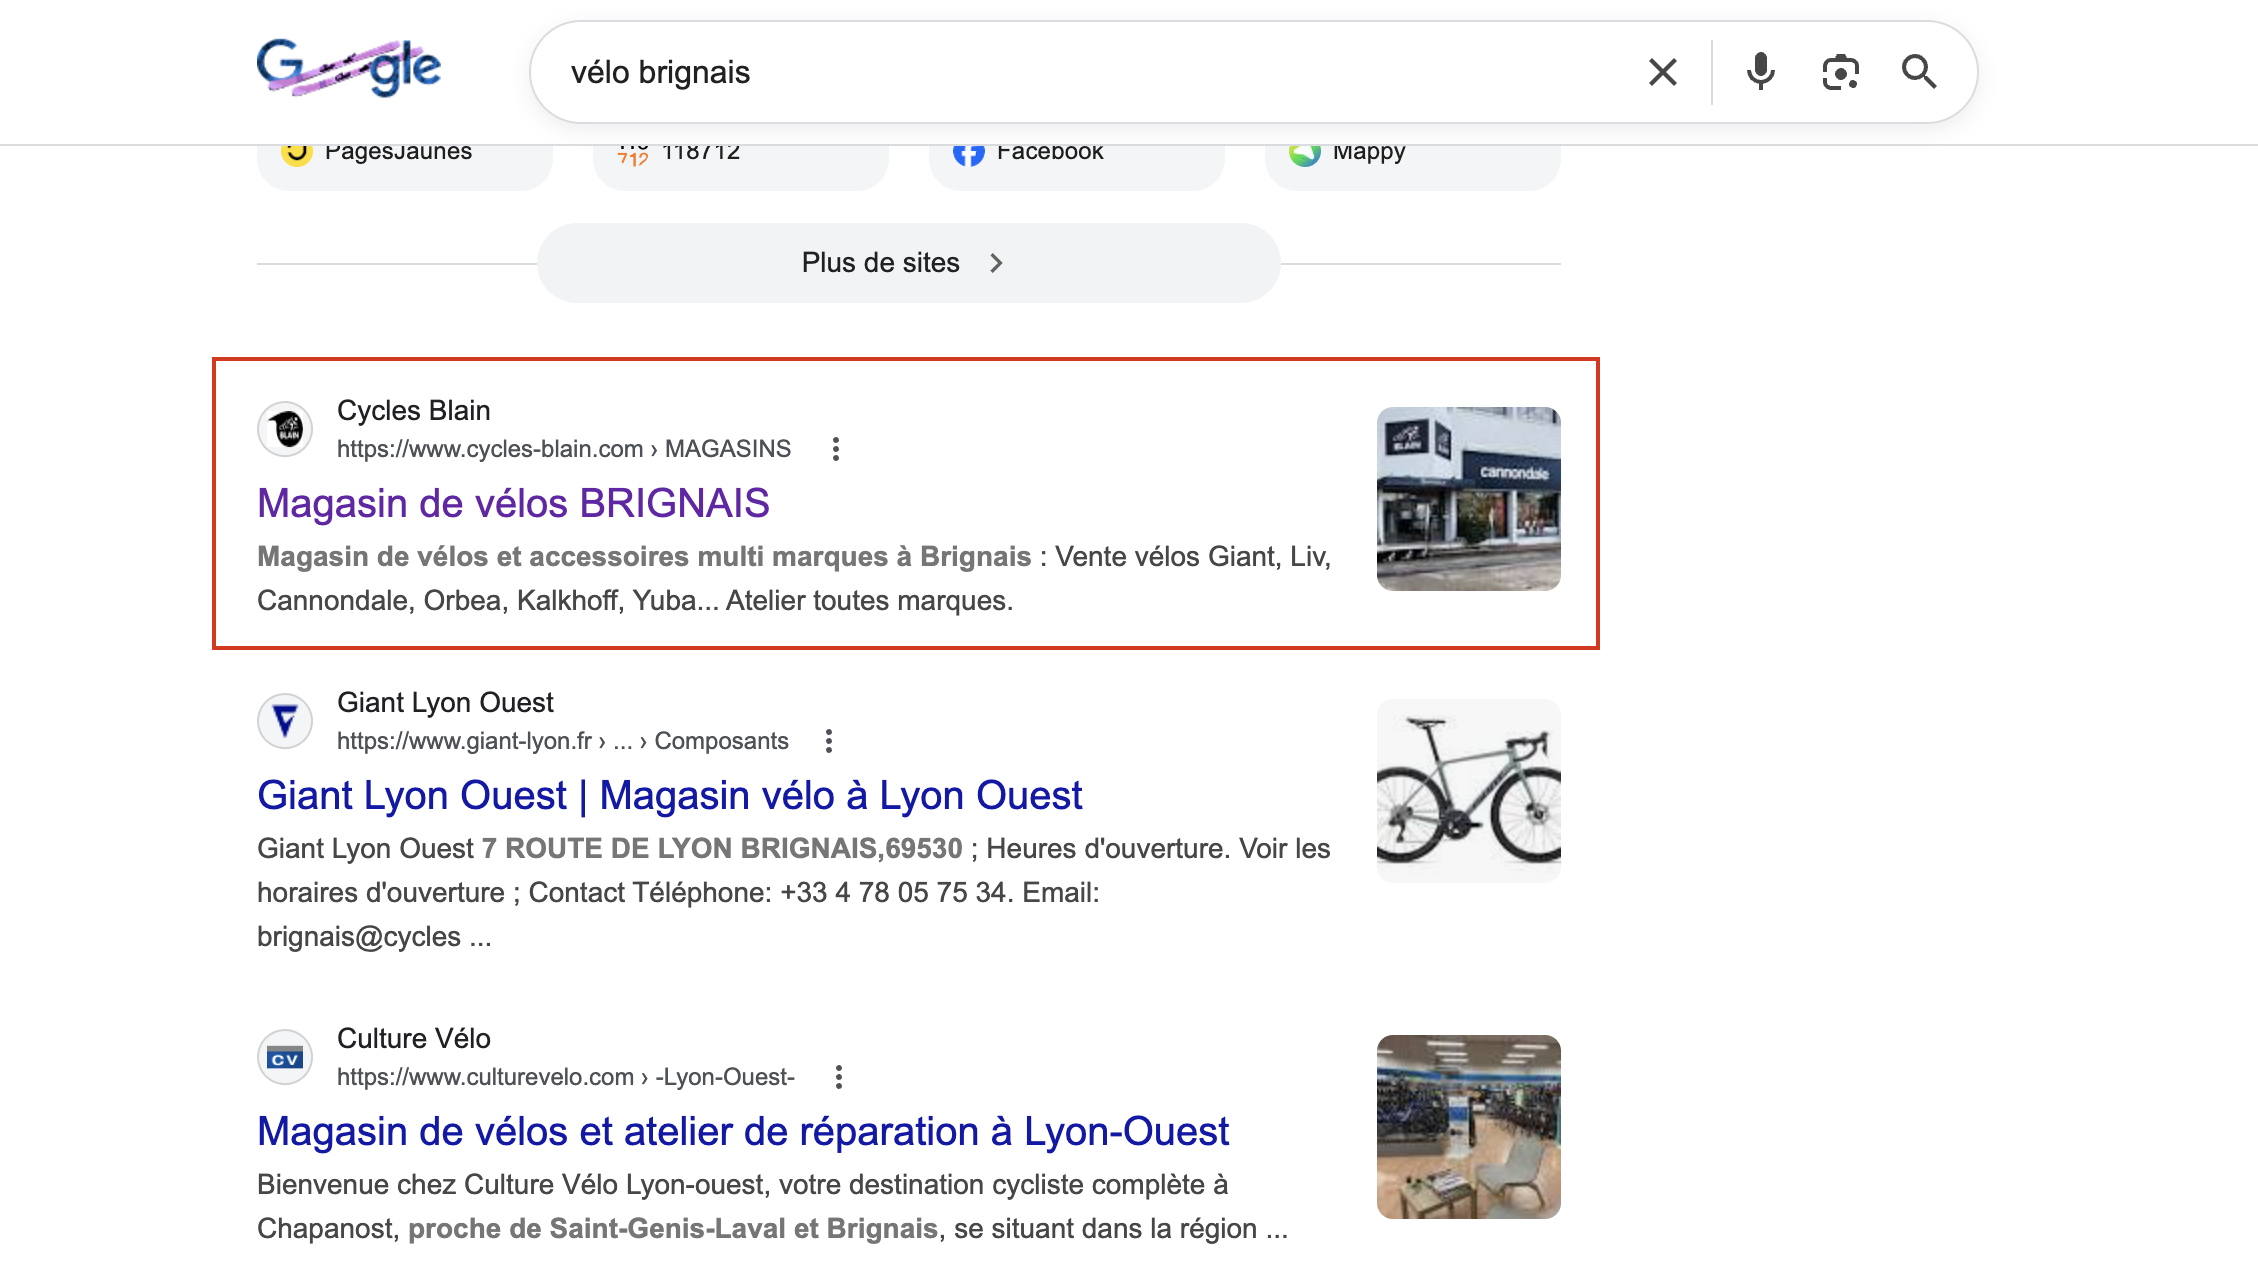2258x1282 pixels.
Task: Click Culture Vélo CV favicon
Action: click(285, 1058)
